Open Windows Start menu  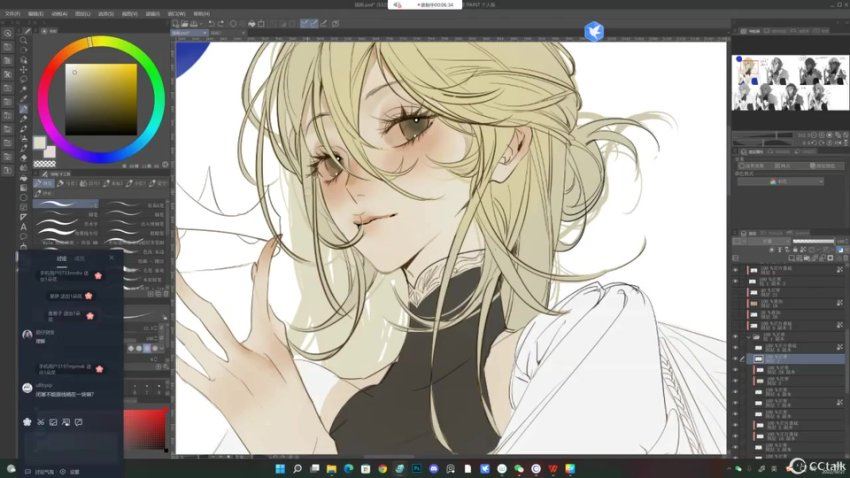click(280, 469)
